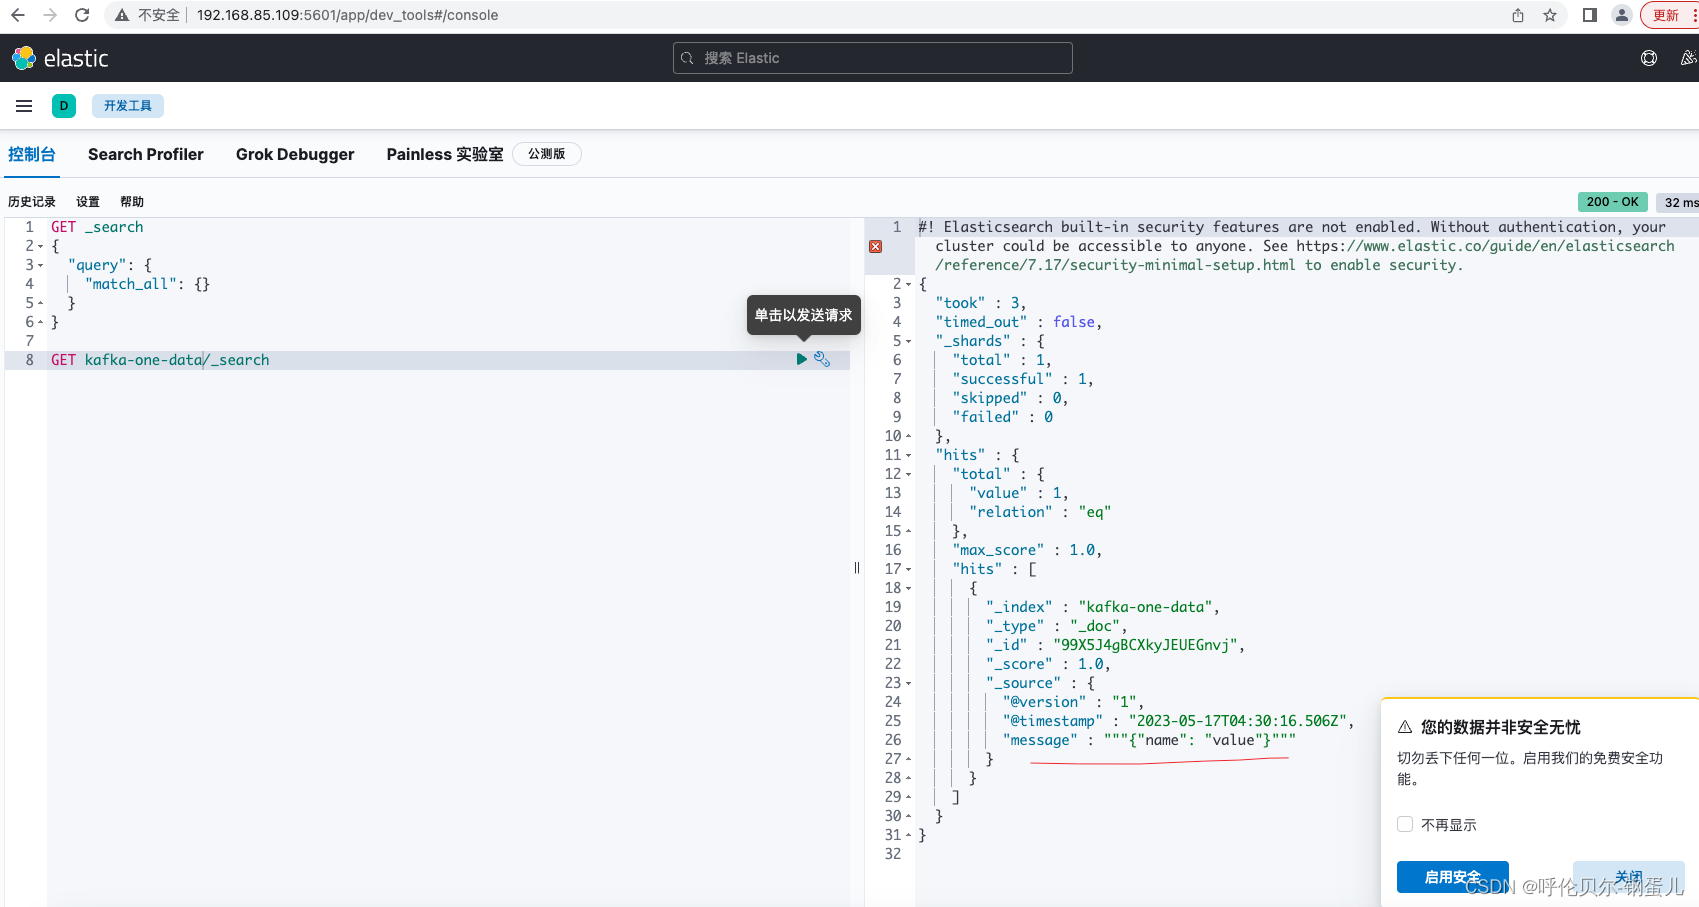Click the "_index" : "kafka-one-data" line

coord(1102,607)
